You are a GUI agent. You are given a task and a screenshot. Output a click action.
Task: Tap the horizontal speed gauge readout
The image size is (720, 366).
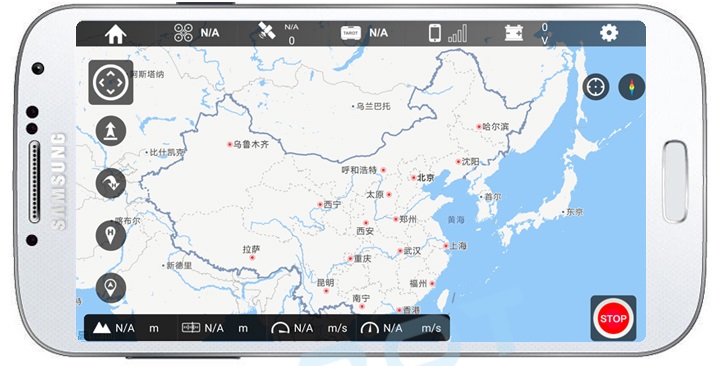pyautogui.click(x=309, y=328)
